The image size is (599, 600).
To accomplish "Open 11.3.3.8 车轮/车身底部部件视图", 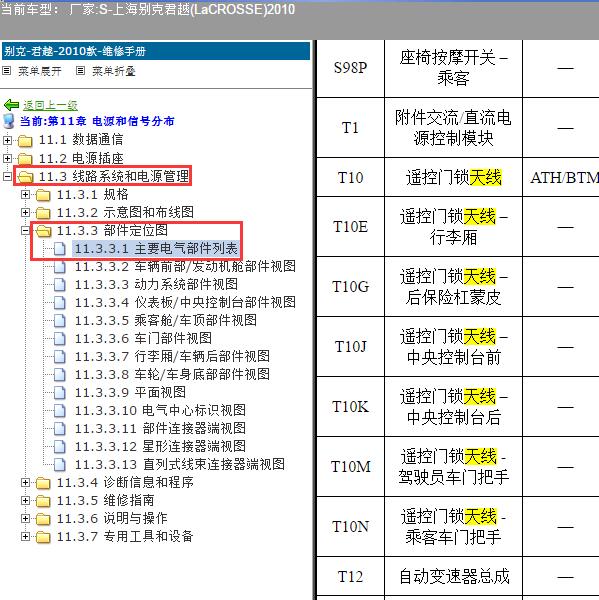I will pyautogui.click(x=172, y=374).
